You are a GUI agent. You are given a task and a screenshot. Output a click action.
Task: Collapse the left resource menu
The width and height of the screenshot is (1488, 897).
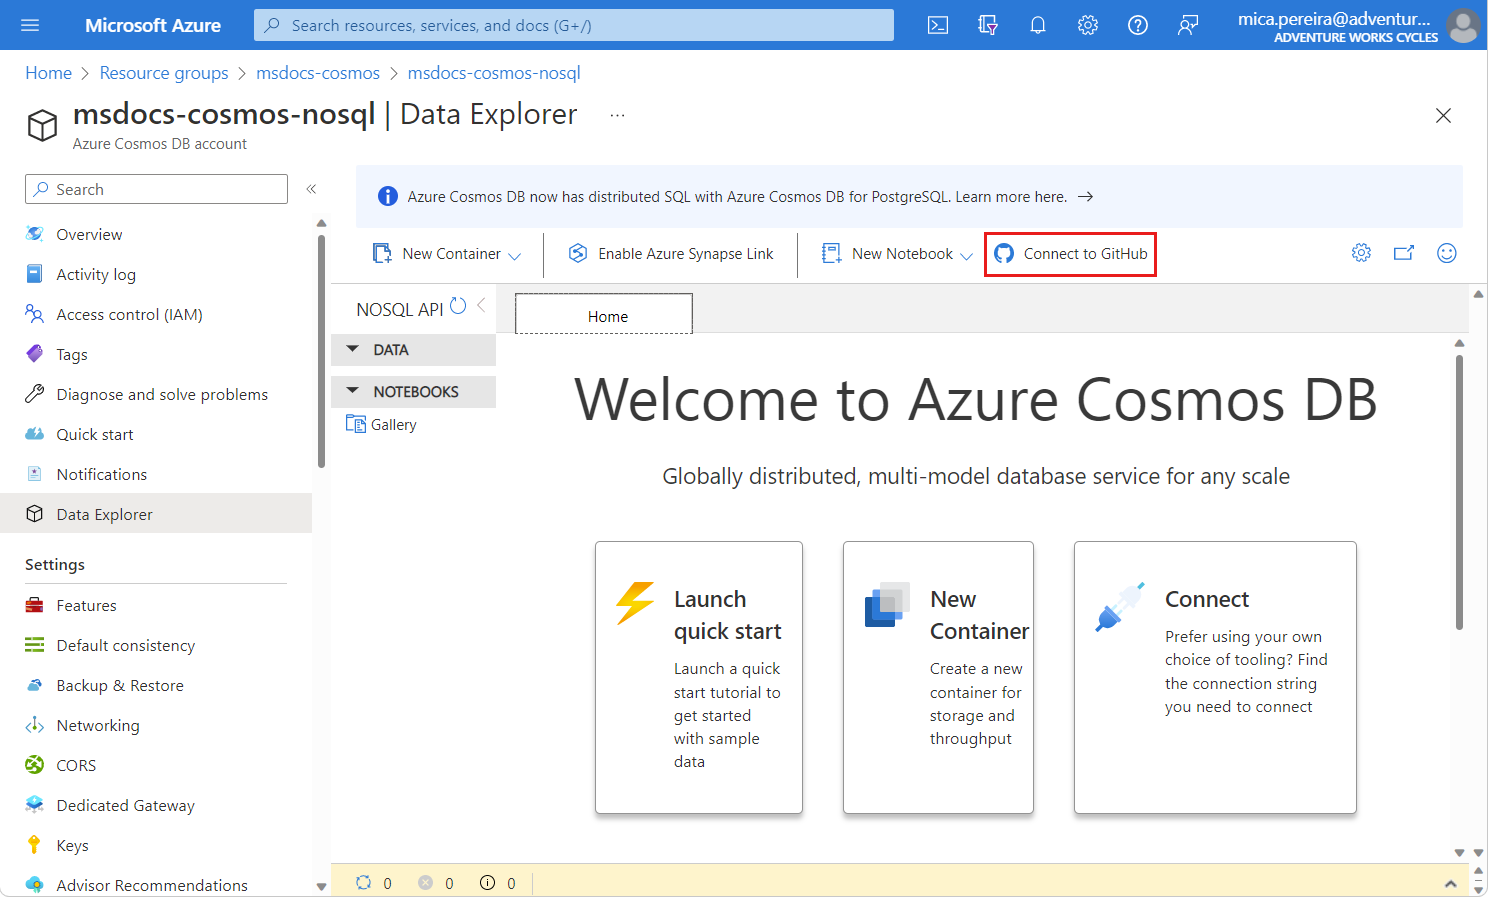point(311,188)
